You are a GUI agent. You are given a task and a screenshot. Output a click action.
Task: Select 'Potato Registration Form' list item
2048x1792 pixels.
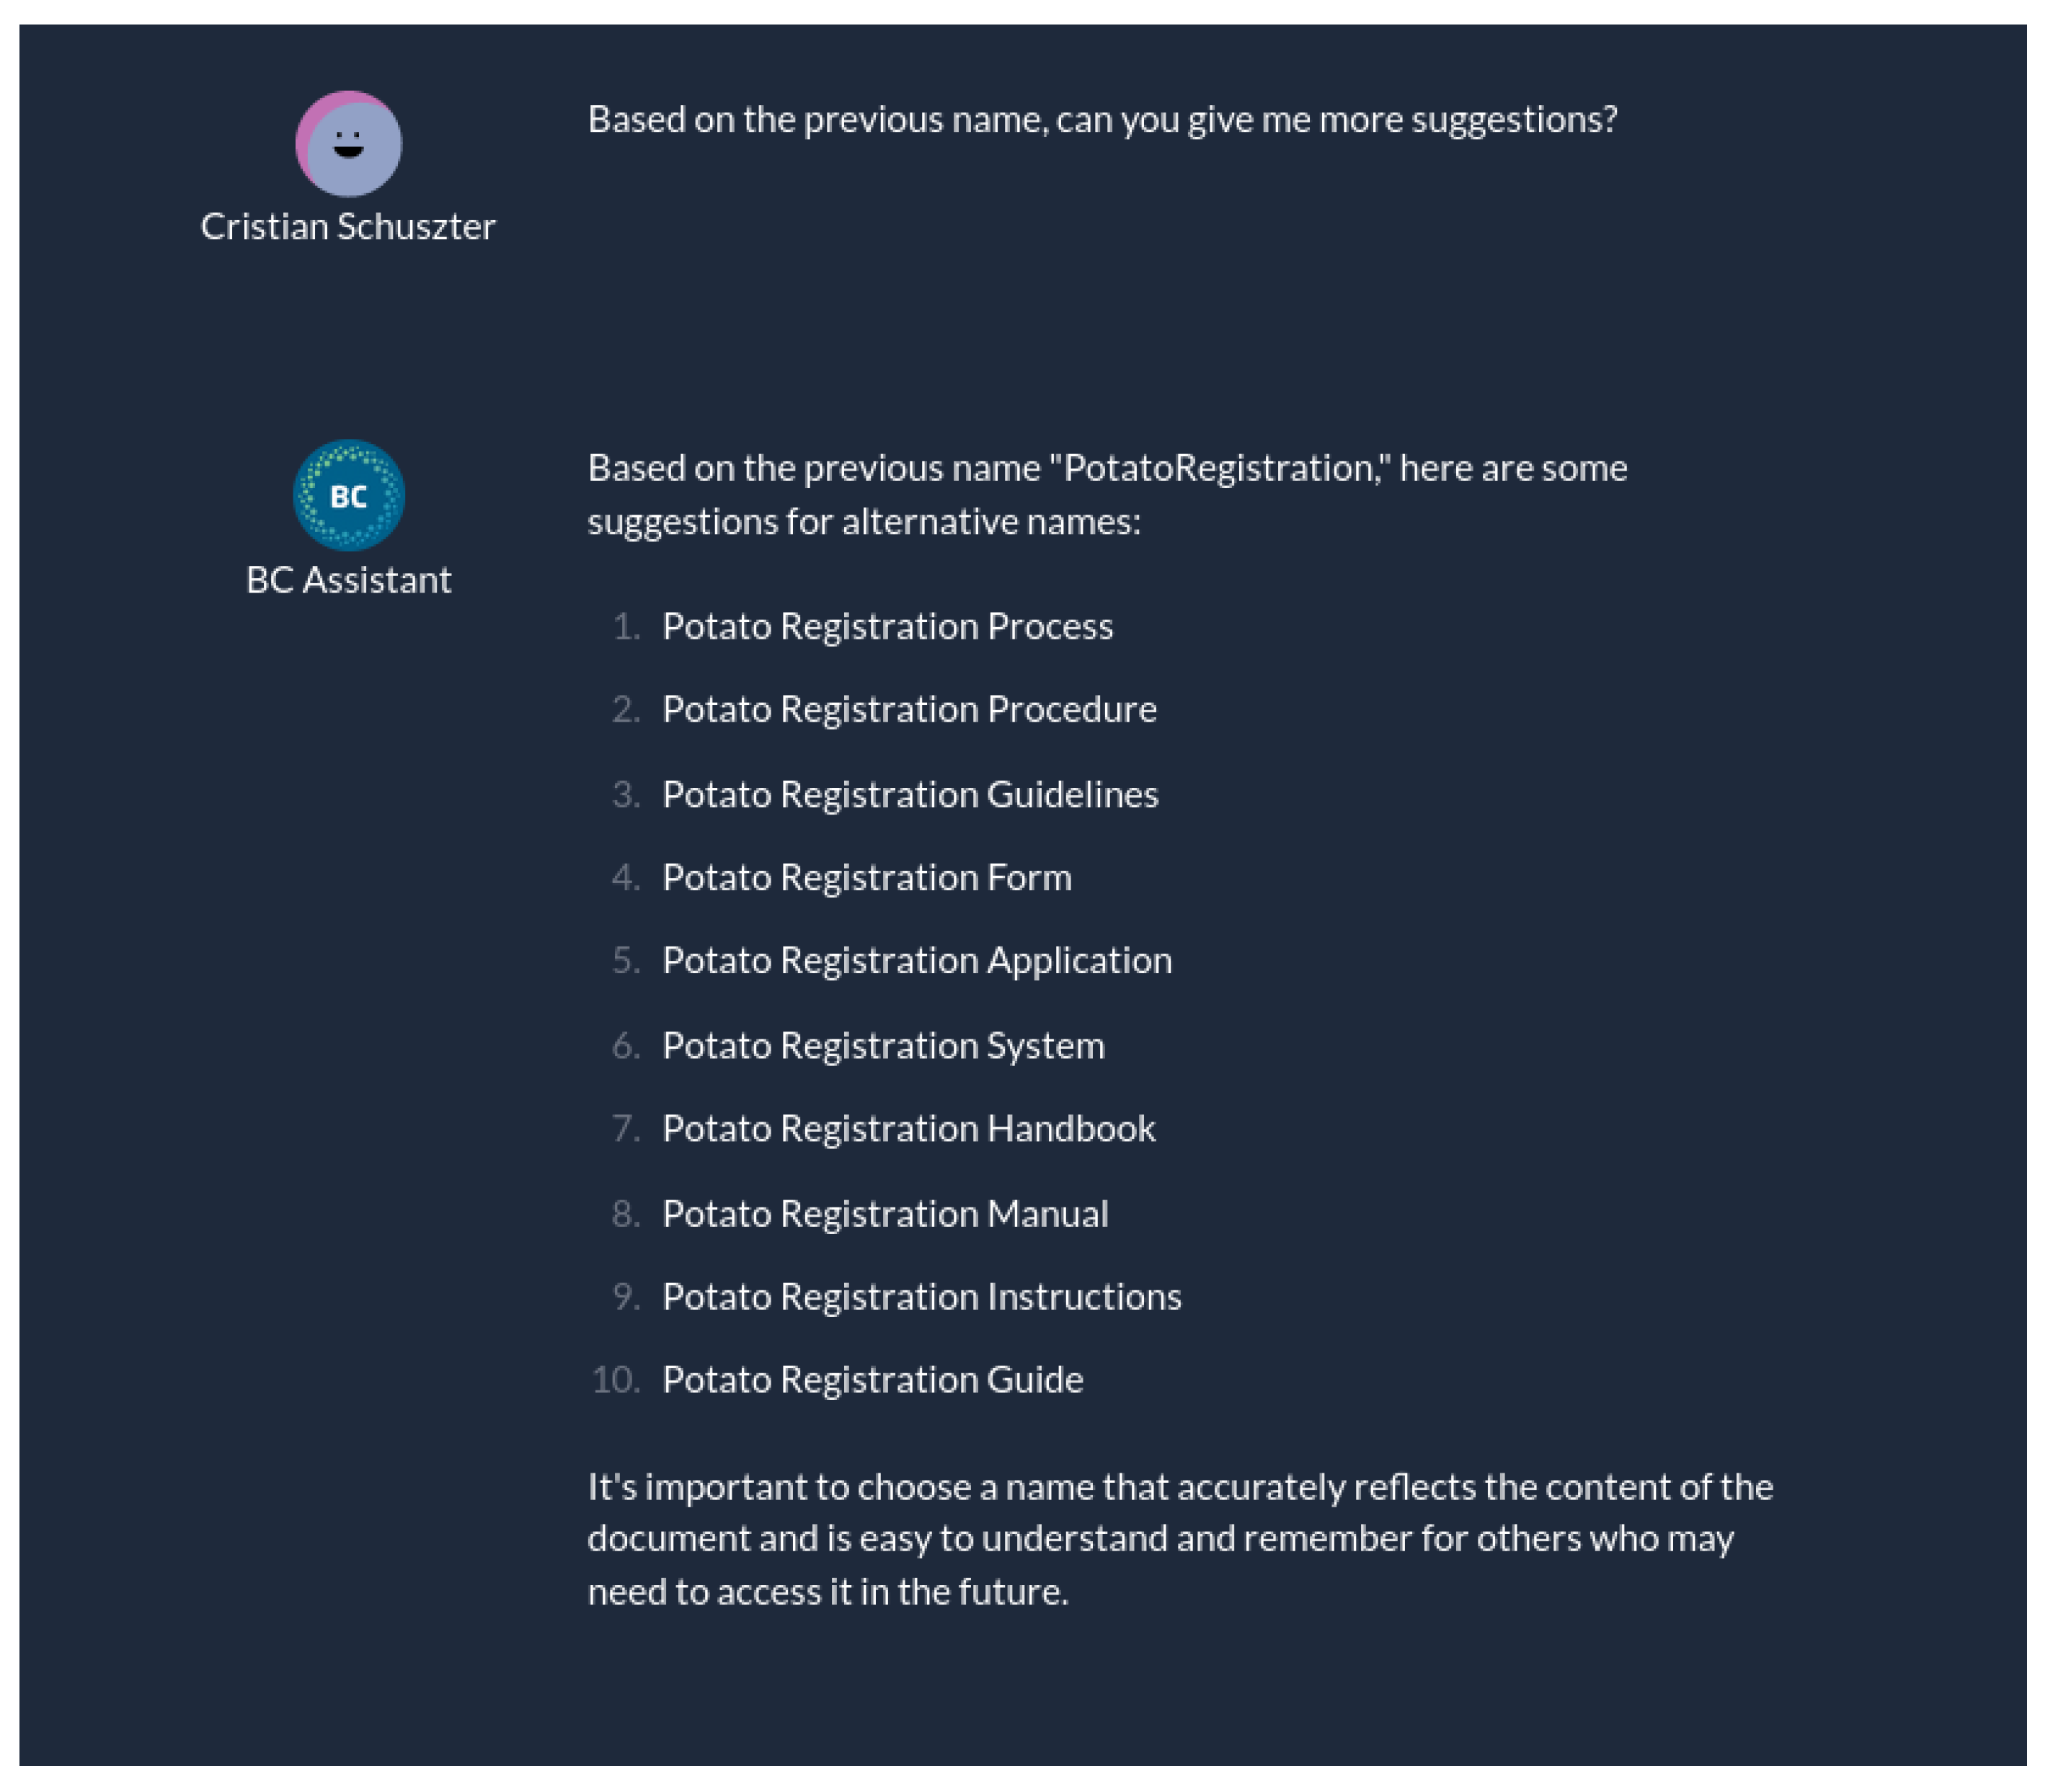[x=867, y=878]
